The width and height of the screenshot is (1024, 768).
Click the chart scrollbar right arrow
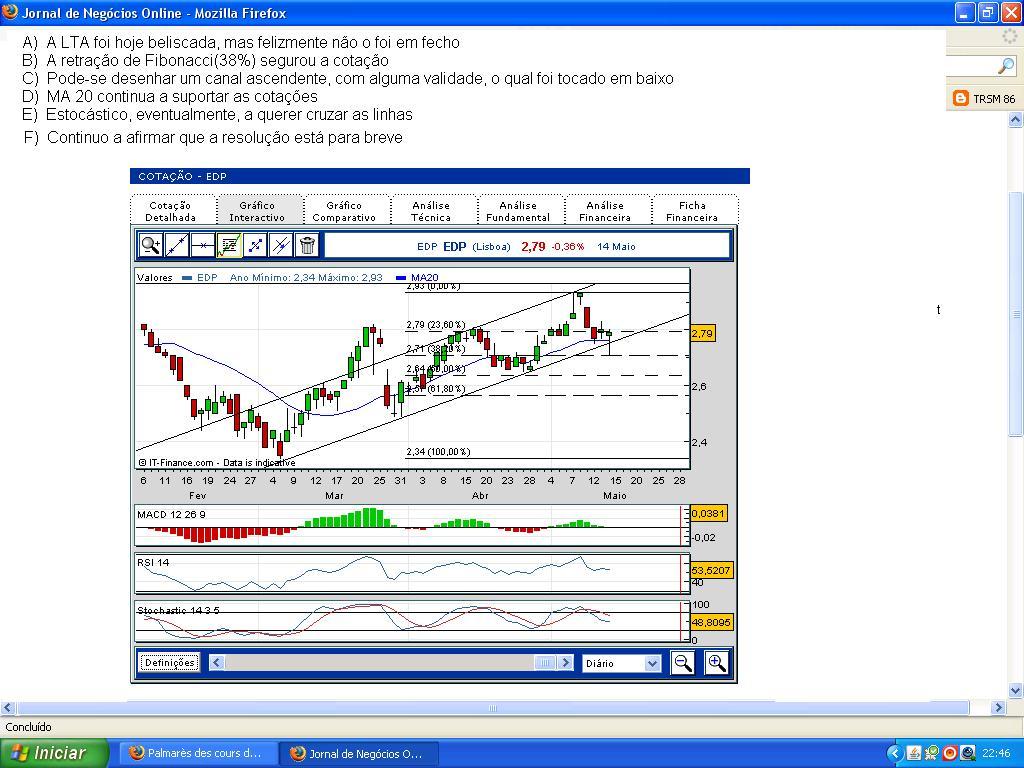[566, 663]
